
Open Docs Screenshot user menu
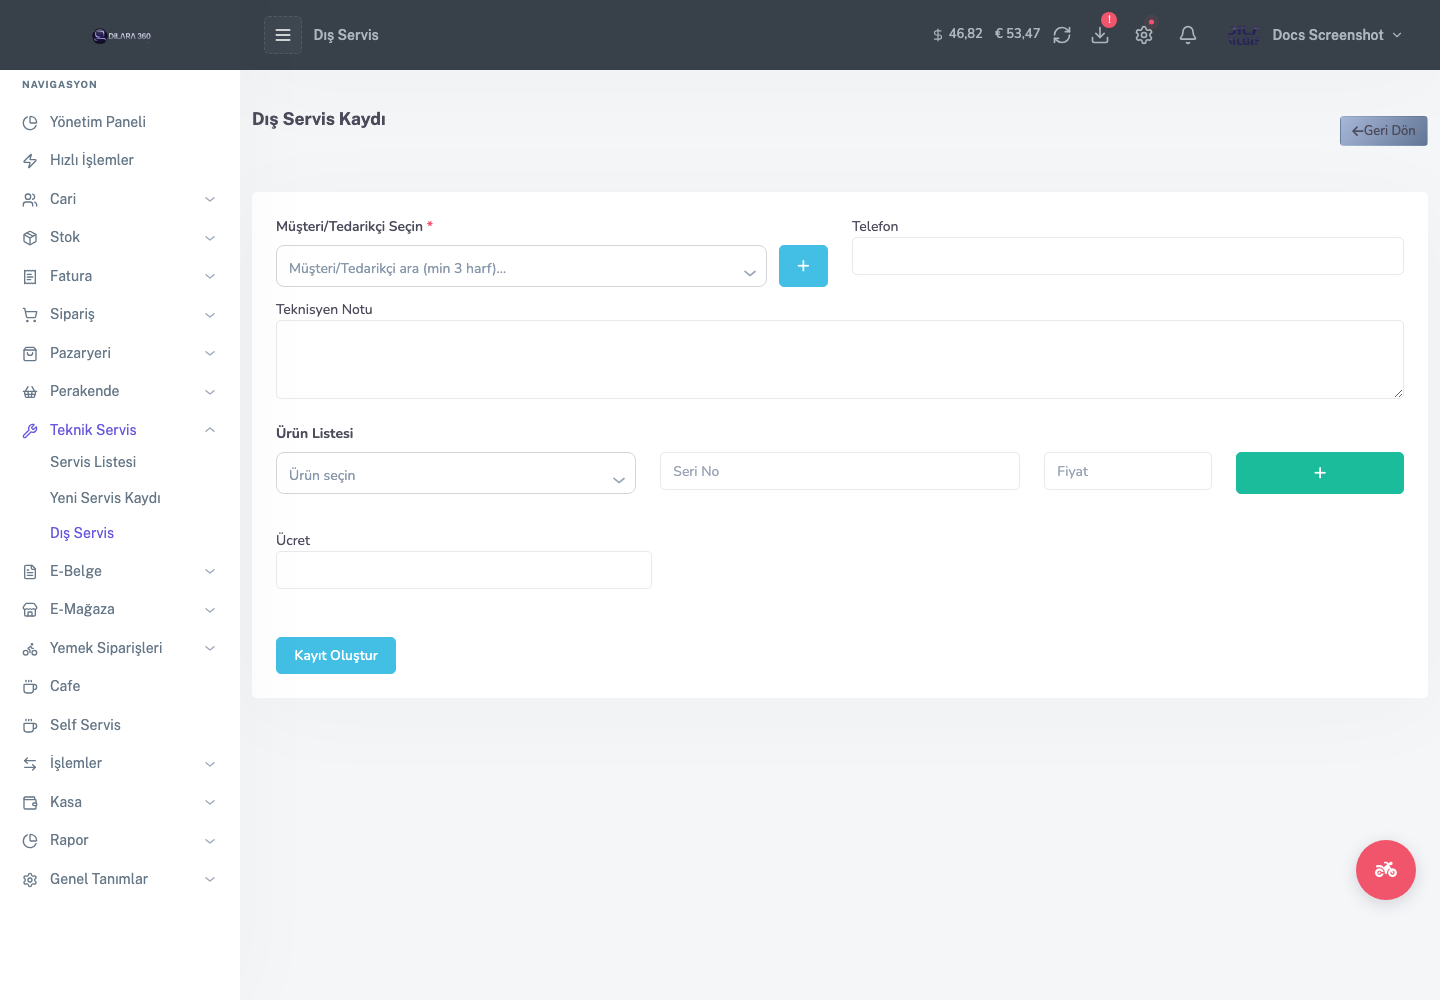point(1315,35)
